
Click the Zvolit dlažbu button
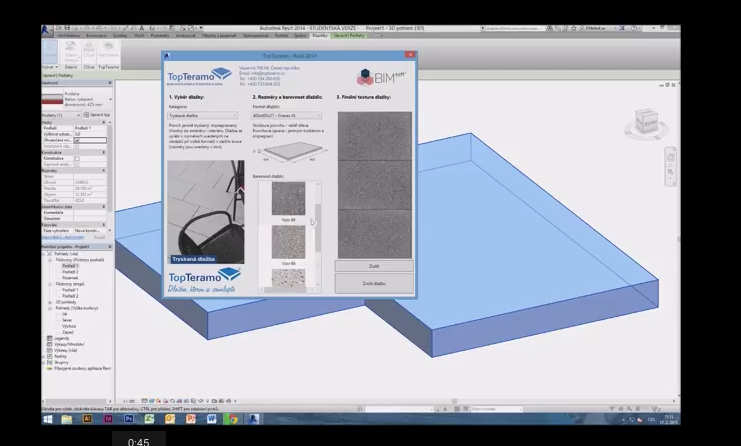tap(374, 283)
